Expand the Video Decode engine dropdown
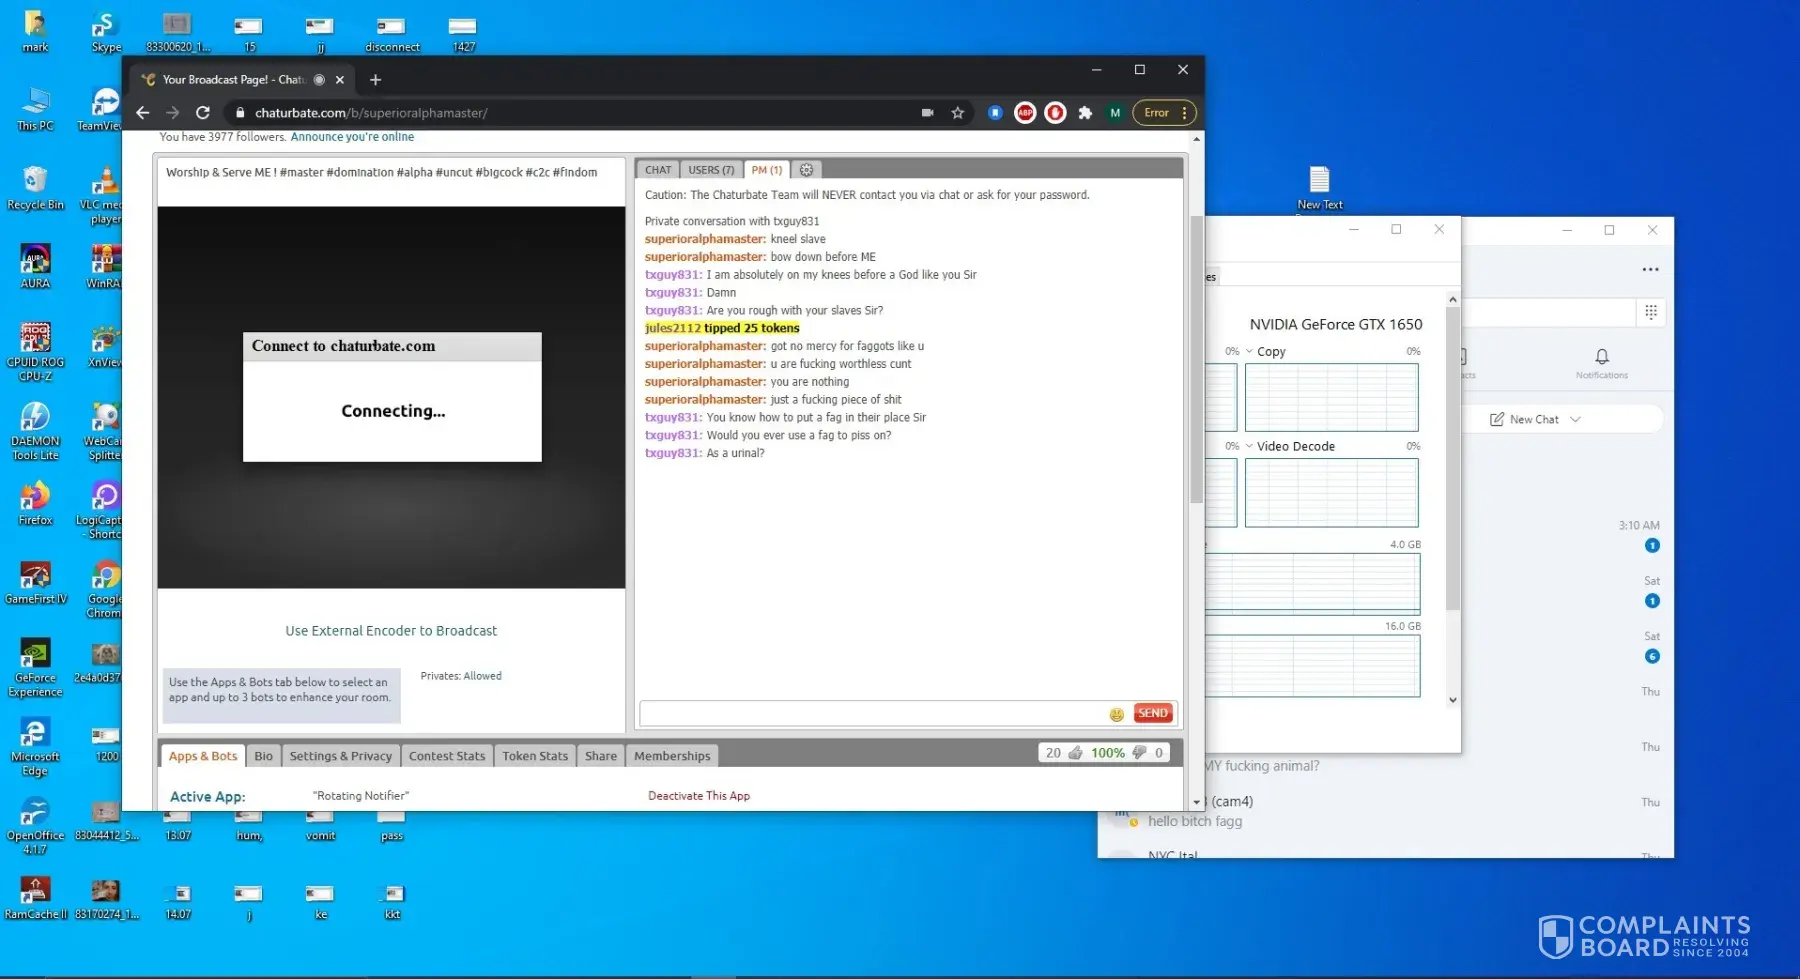Screen dimensions: 1800x979 (x=1249, y=447)
